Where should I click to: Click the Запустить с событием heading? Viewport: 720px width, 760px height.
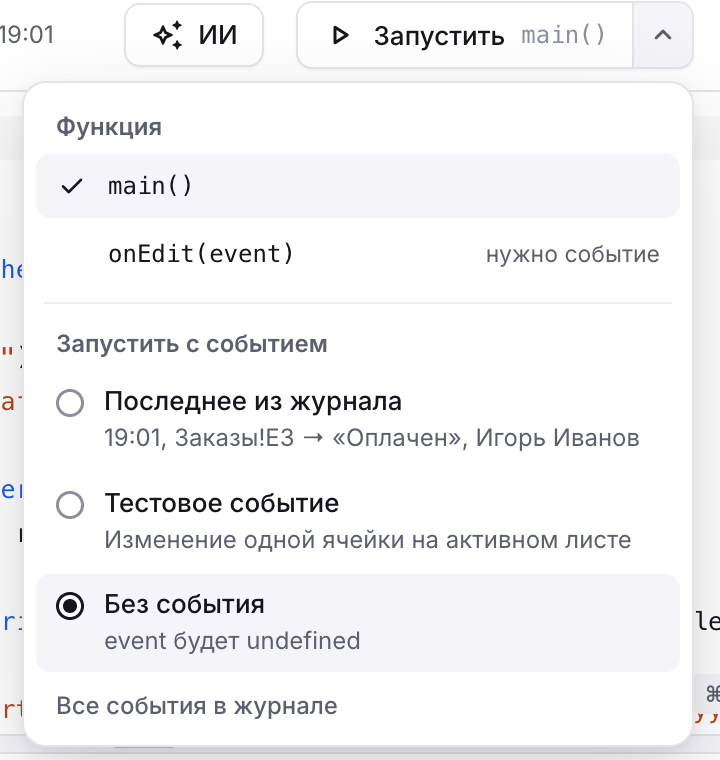(x=192, y=344)
